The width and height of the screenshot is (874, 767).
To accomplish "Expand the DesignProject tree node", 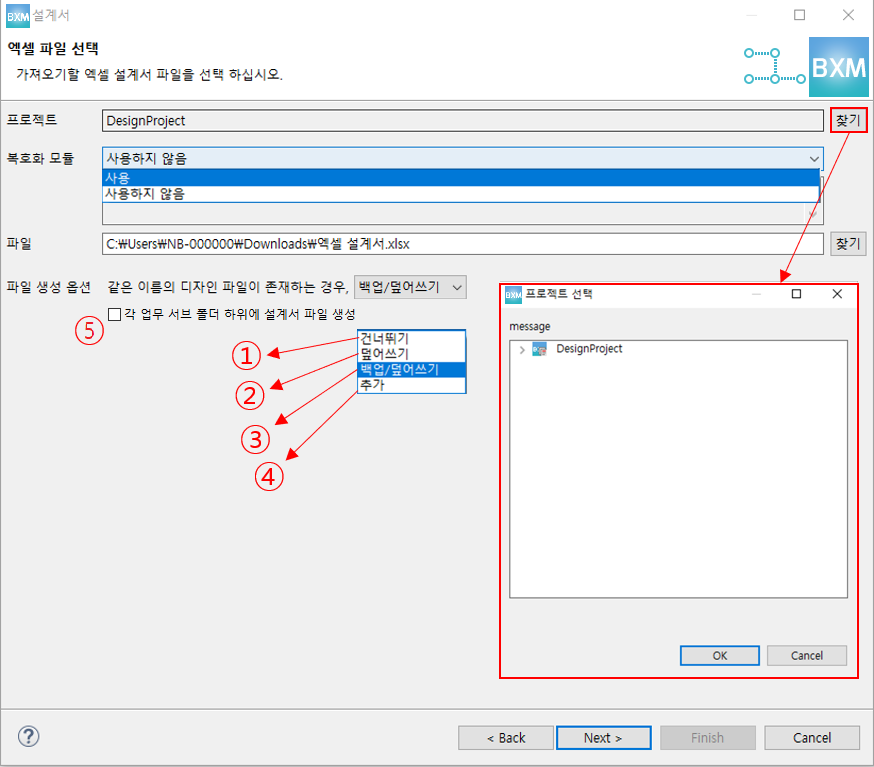I will 522,350.
